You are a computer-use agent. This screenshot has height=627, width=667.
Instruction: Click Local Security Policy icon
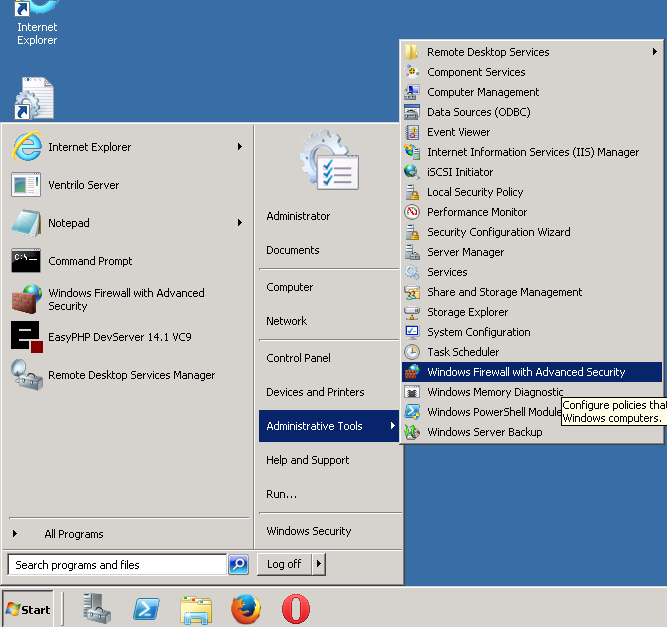click(x=412, y=192)
